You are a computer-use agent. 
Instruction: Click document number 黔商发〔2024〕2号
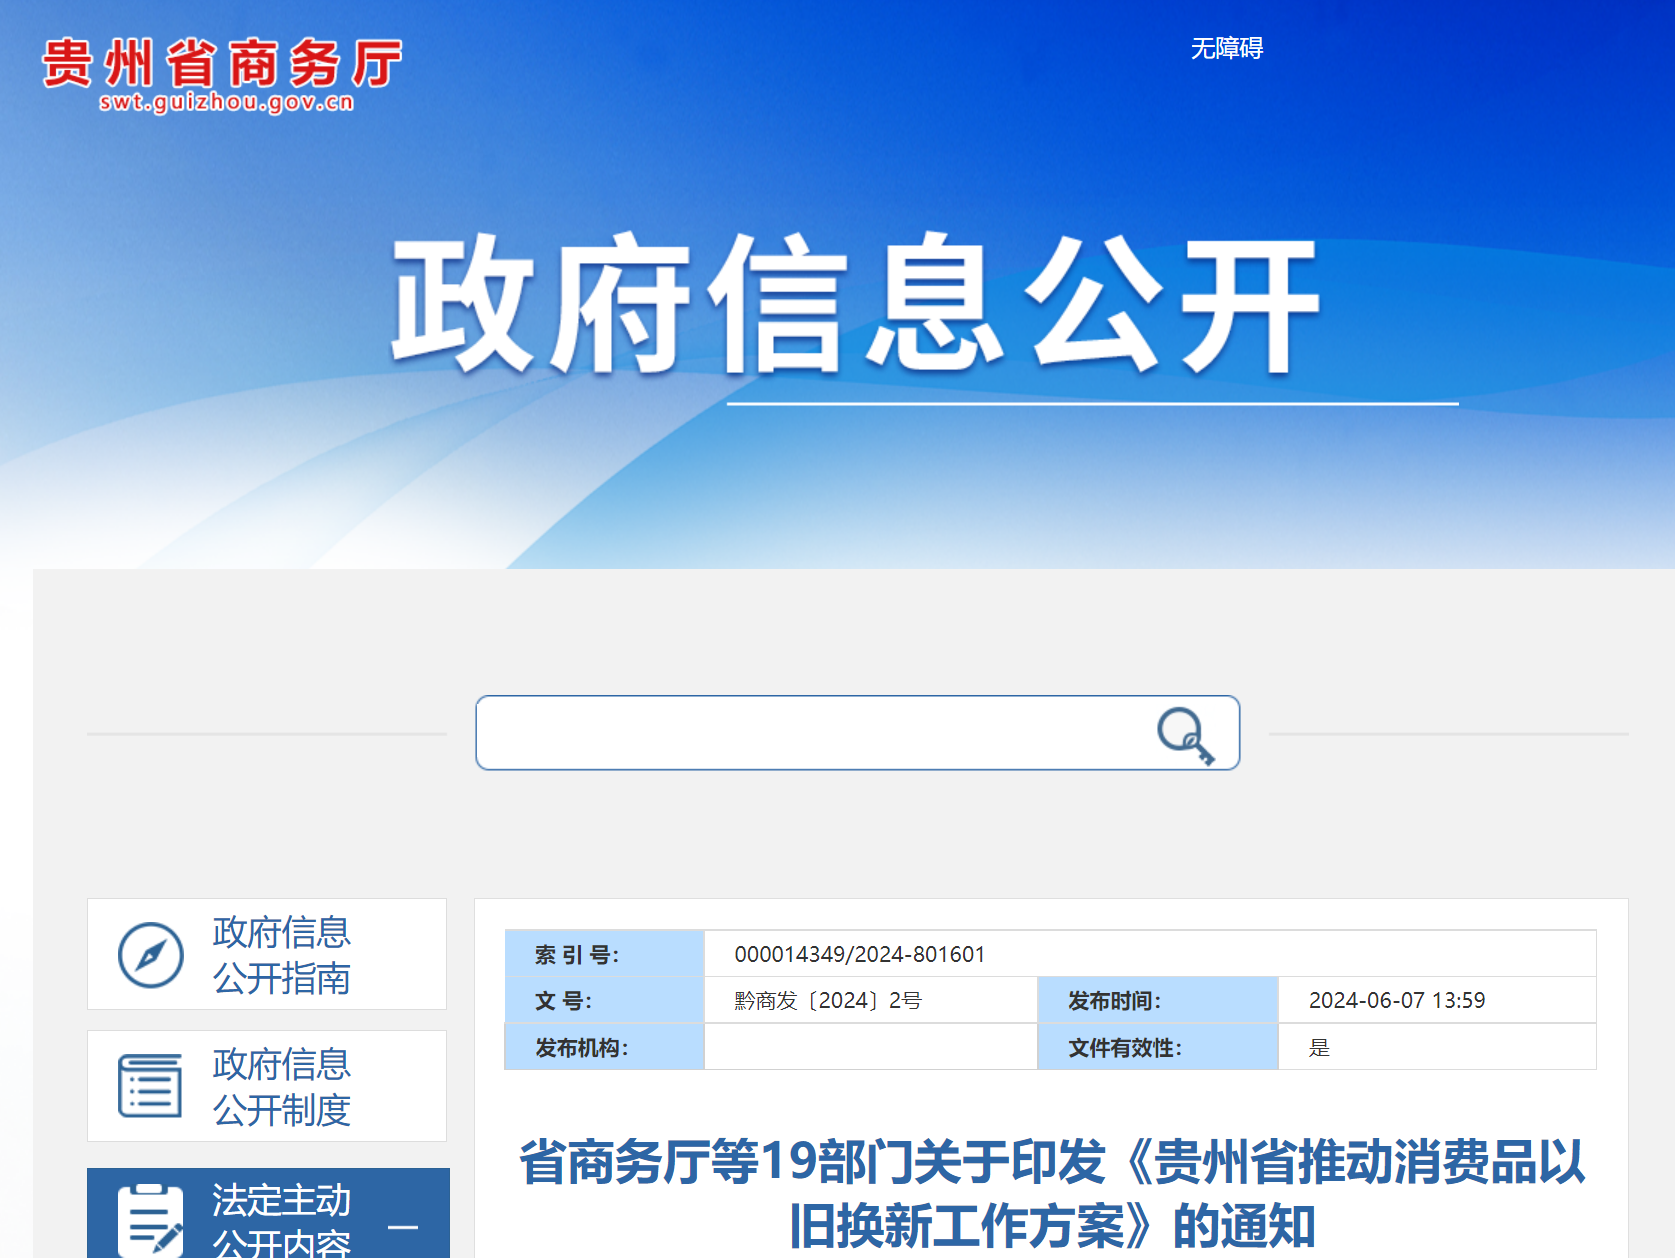coord(827,1000)
